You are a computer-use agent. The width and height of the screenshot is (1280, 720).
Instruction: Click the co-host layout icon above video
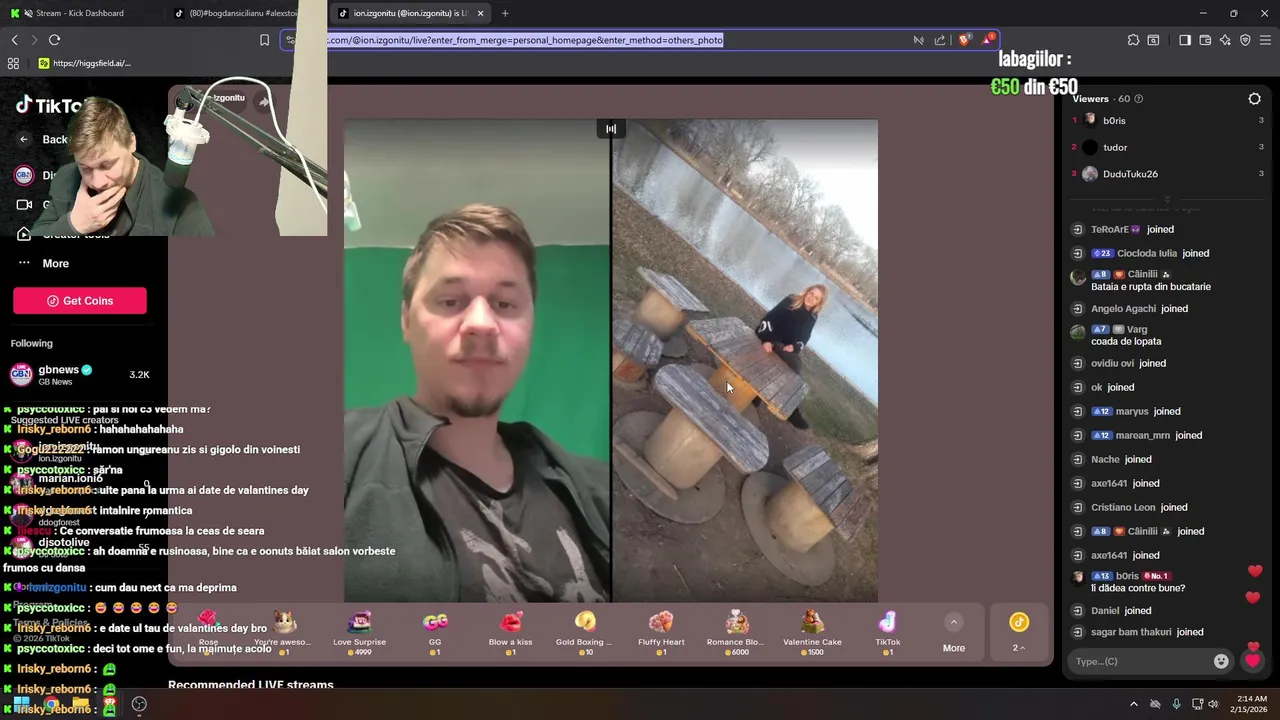click(611, 128)
